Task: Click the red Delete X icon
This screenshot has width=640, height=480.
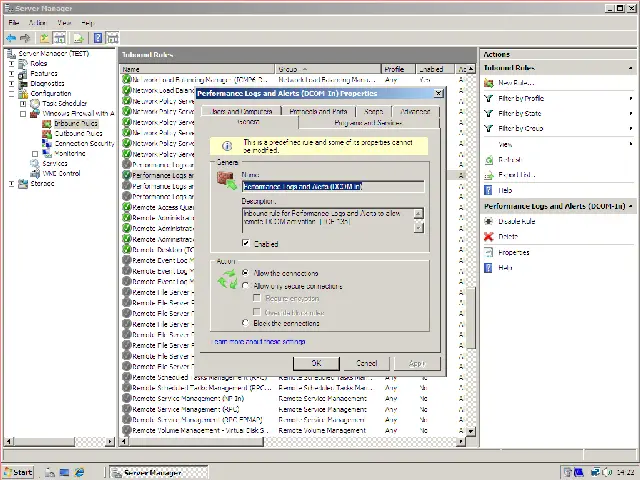Action: click(x=489, y=237)
